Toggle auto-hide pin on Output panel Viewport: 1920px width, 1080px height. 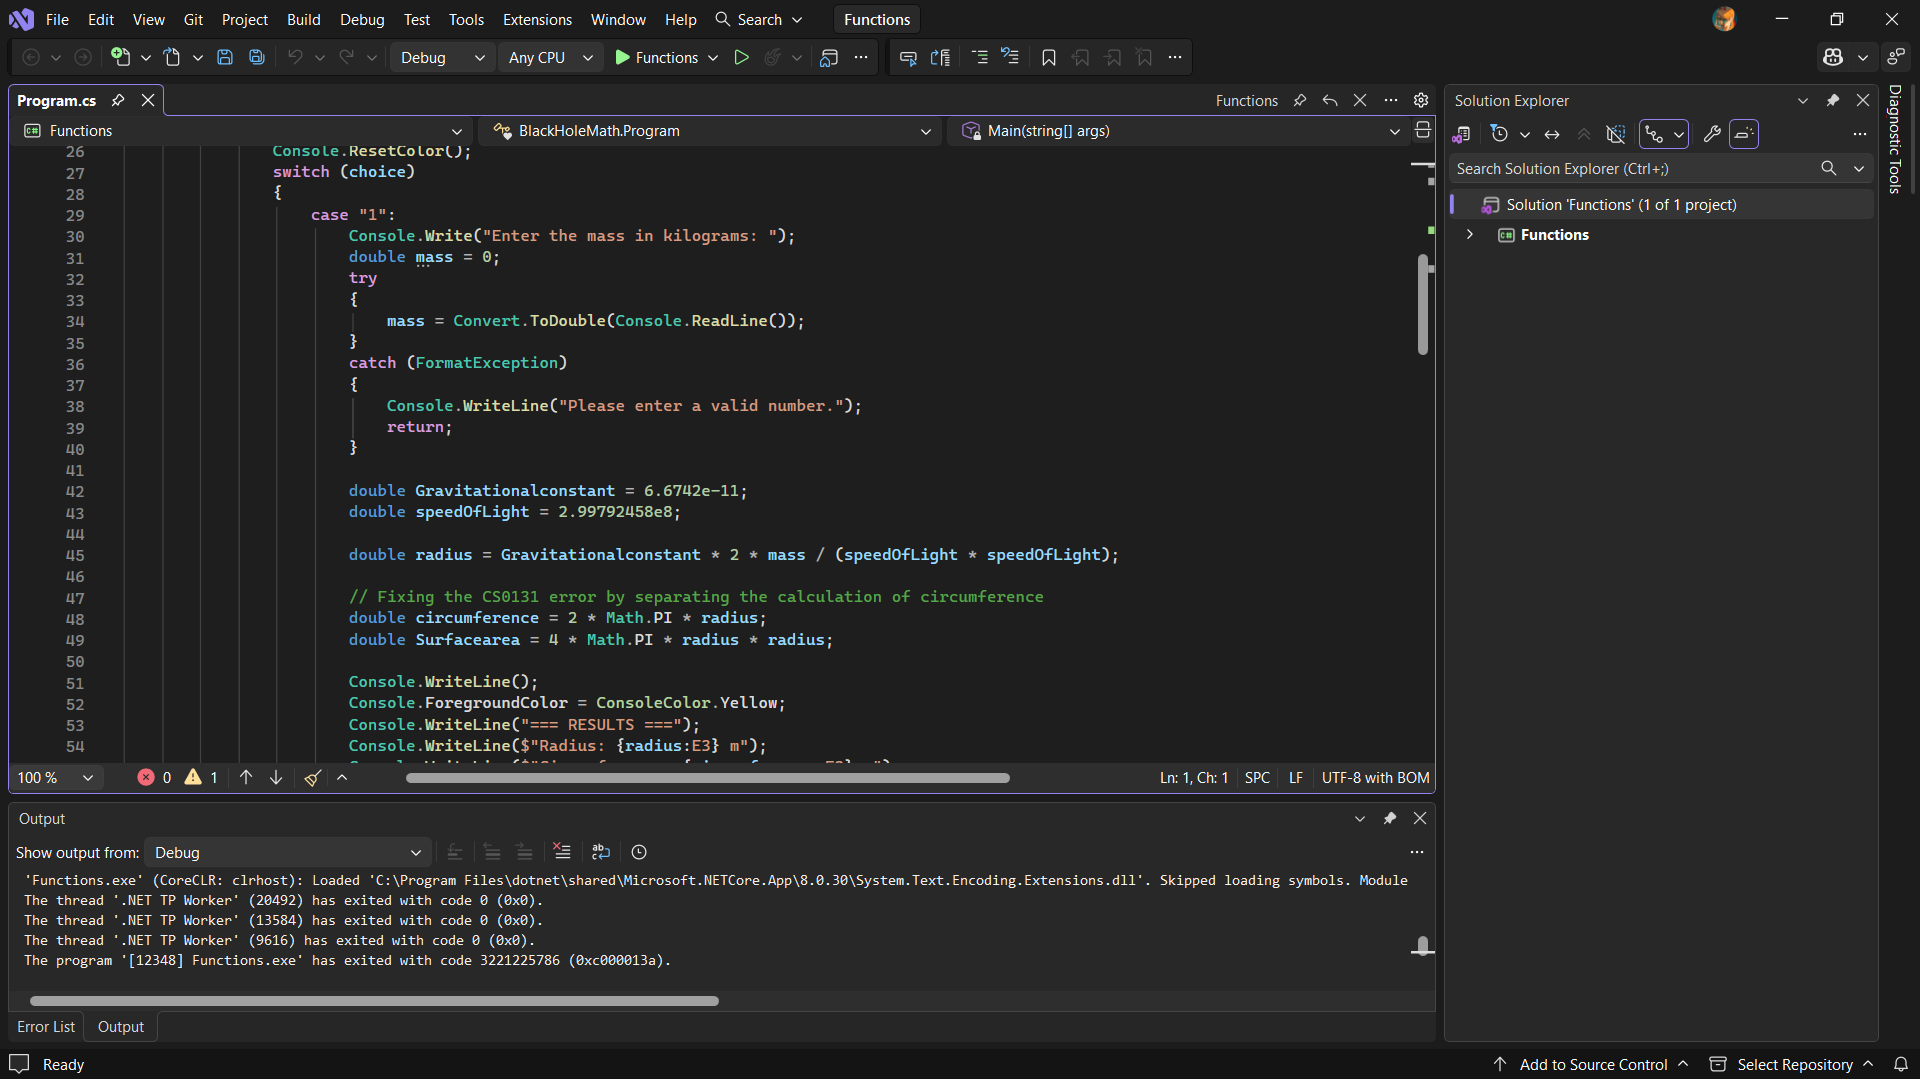pos(1390,818)
